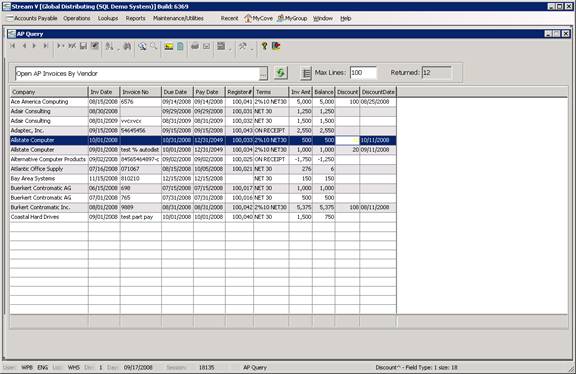Open the query picker ellipsis button
576x374 pixels.
263,73
